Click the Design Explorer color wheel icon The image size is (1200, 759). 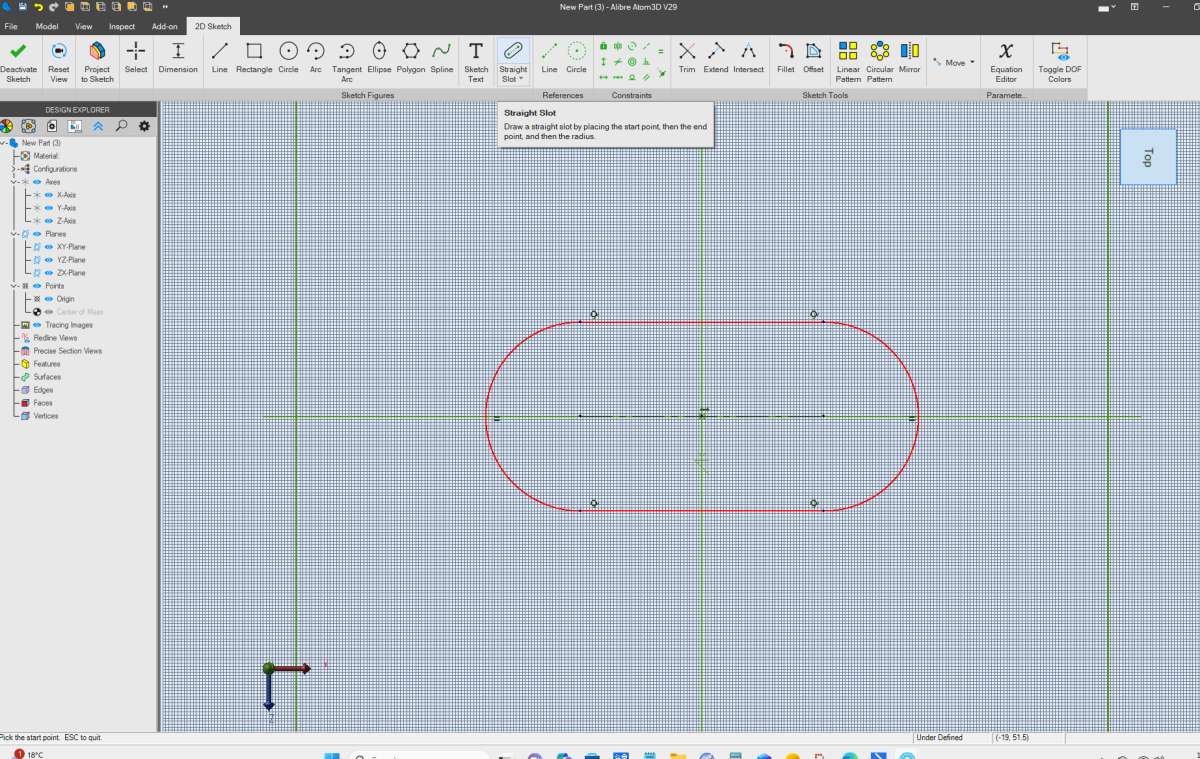tap(6, 126)
